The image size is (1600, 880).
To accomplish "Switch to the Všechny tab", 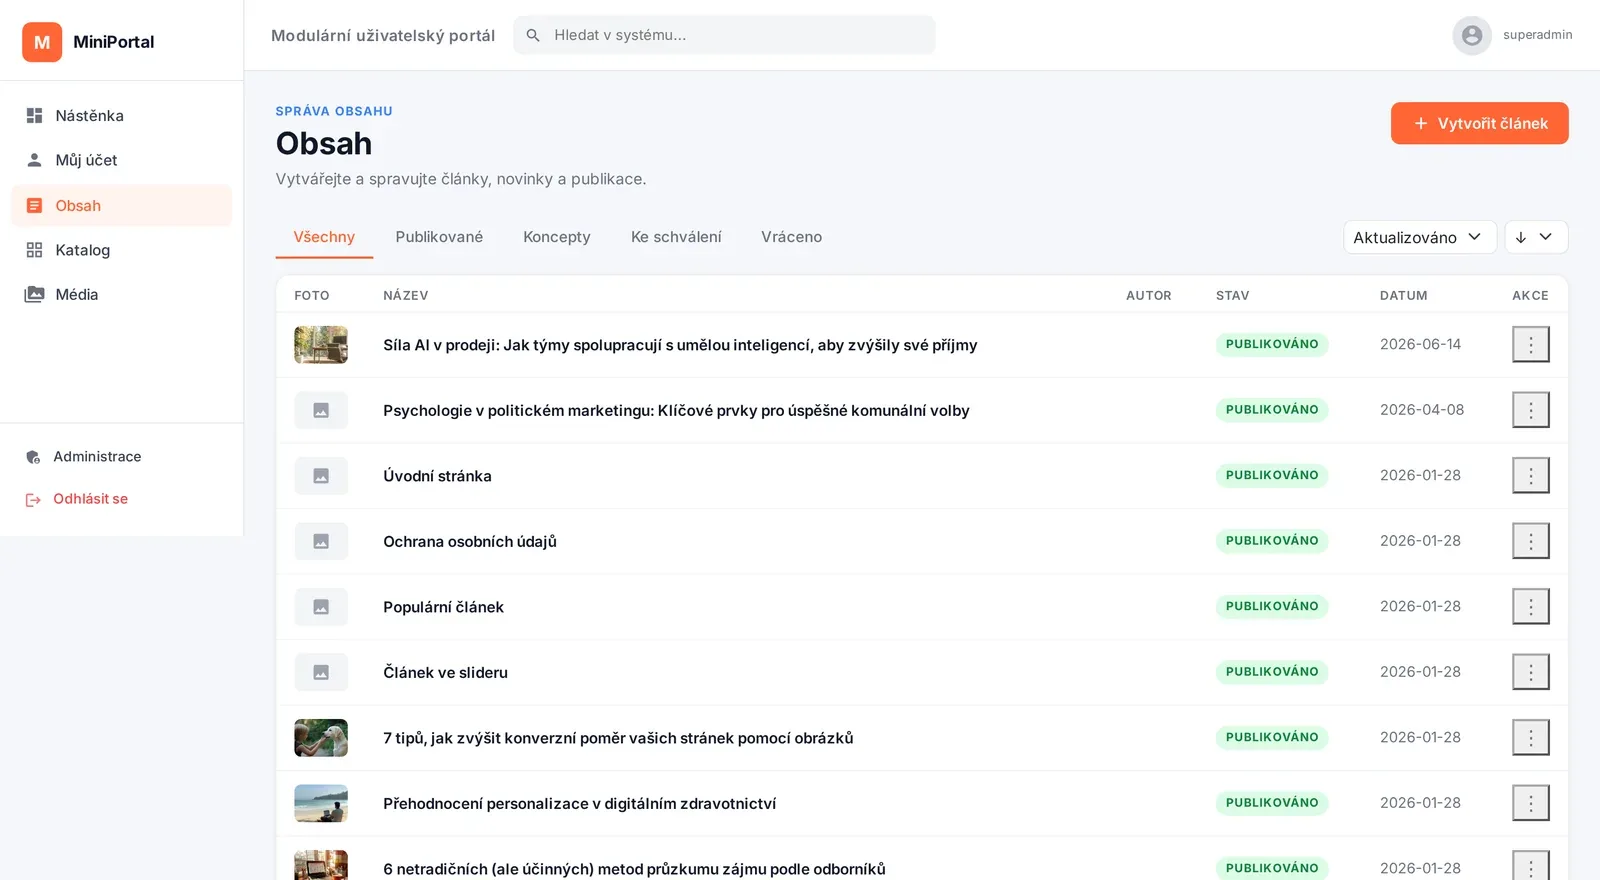I will click(x=324, y=237).
